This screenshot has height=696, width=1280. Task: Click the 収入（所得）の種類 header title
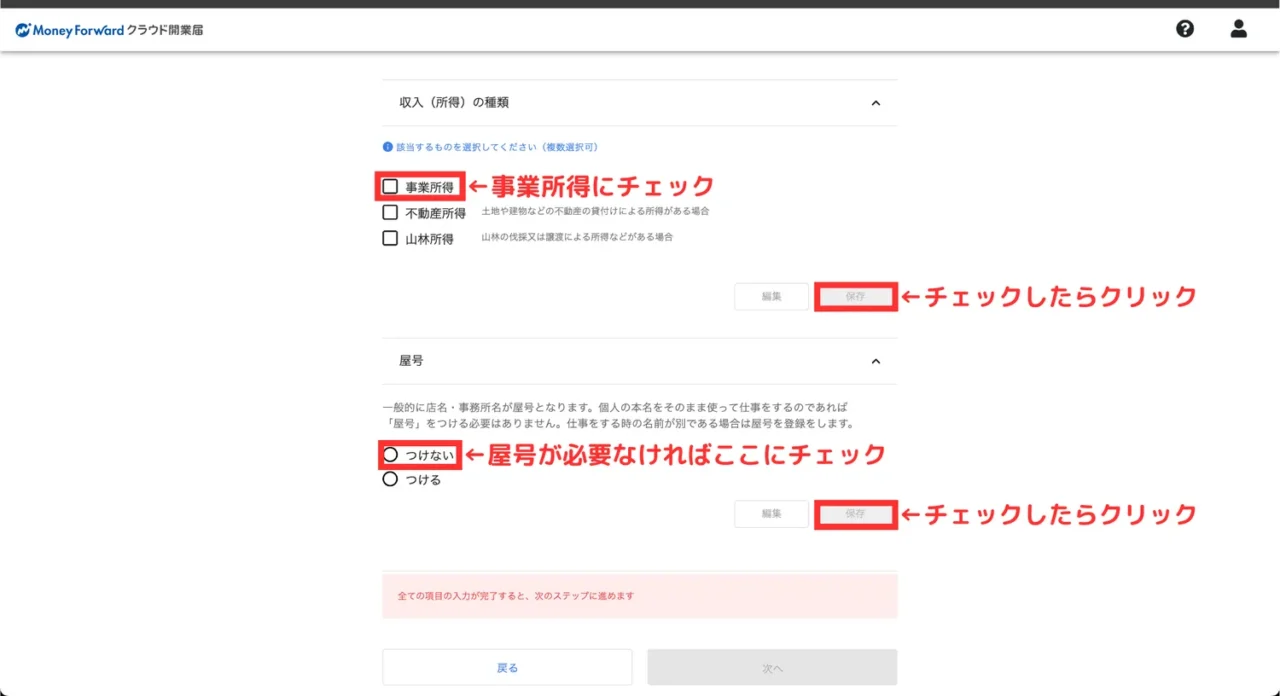tap(454, 103)
